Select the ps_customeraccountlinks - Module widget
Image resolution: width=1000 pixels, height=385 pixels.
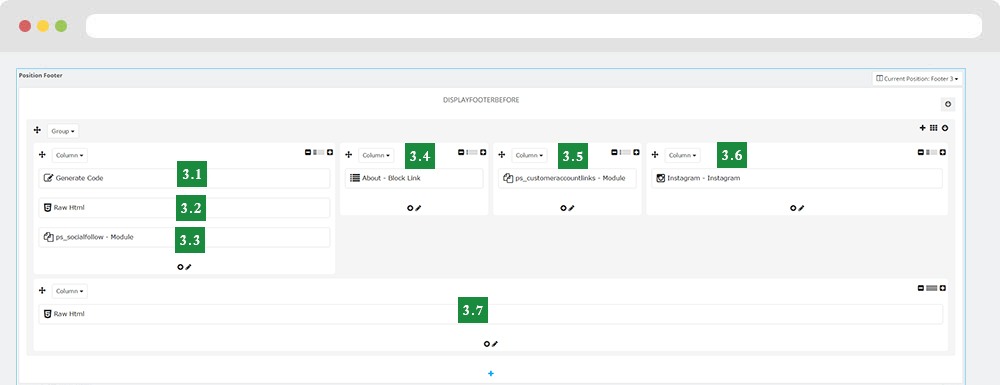pyautogui.click(x=567, y=178)
